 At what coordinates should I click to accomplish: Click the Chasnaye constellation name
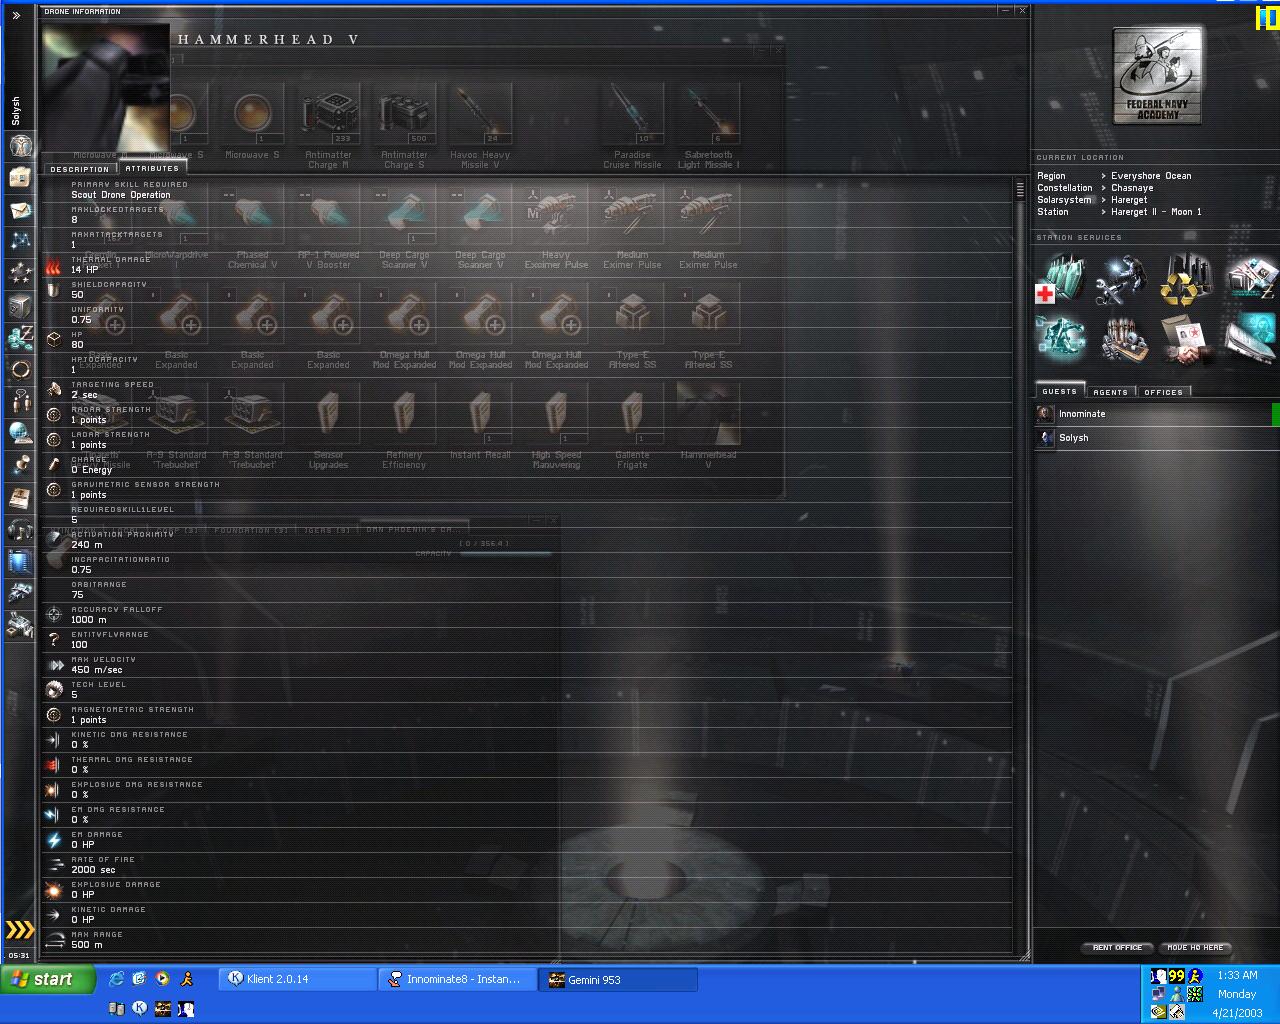[x=1132, y=188]
